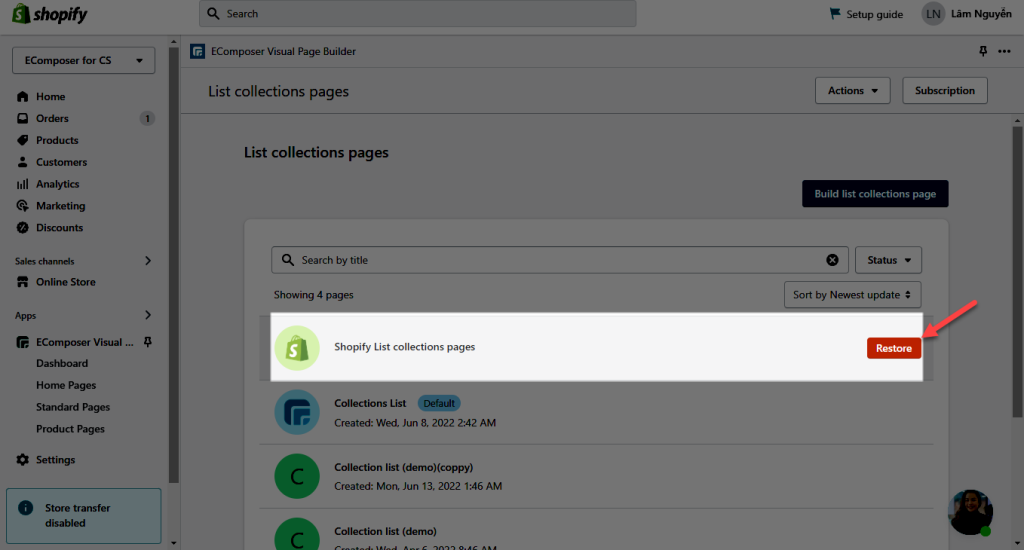Screen dimensions: 1024x550
Task: Click the Collection list (demo)(coppy) C avatar
Action: click(297, 476)
